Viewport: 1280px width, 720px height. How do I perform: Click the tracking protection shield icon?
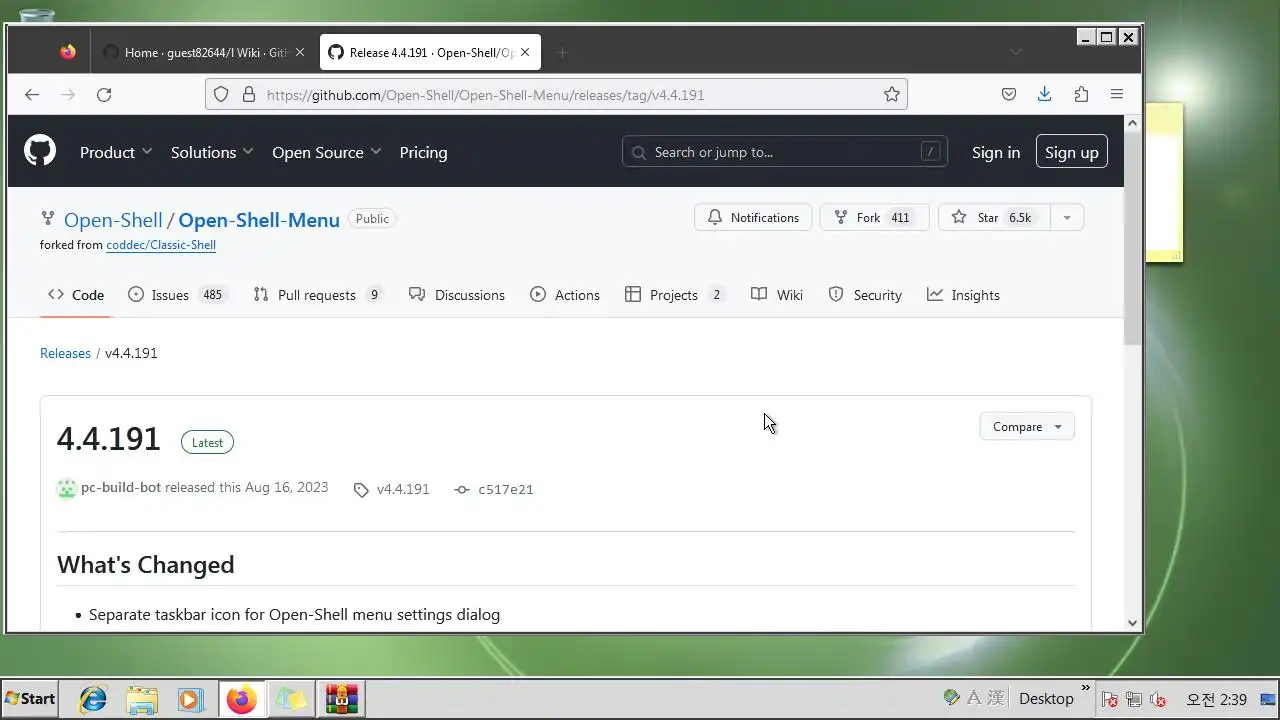tap(221, 94)
